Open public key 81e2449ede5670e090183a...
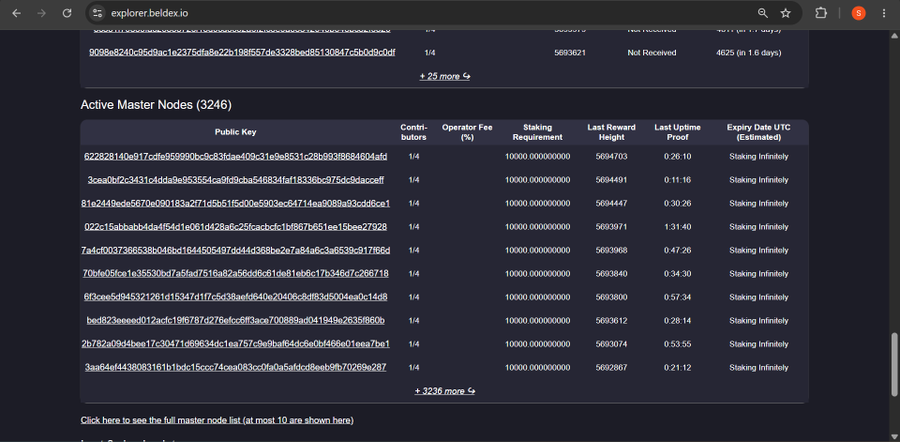 (x=235, y=203)
